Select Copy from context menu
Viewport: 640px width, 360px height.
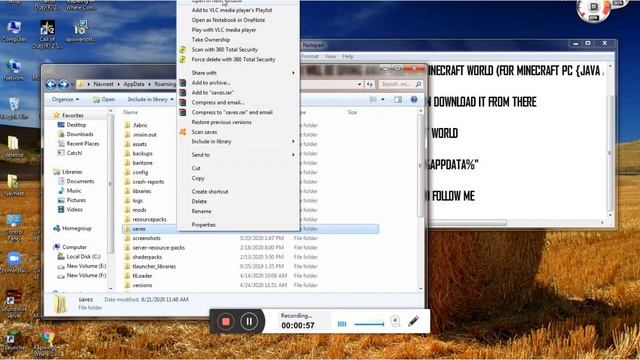pyautogui.click(x=198, y=178)
